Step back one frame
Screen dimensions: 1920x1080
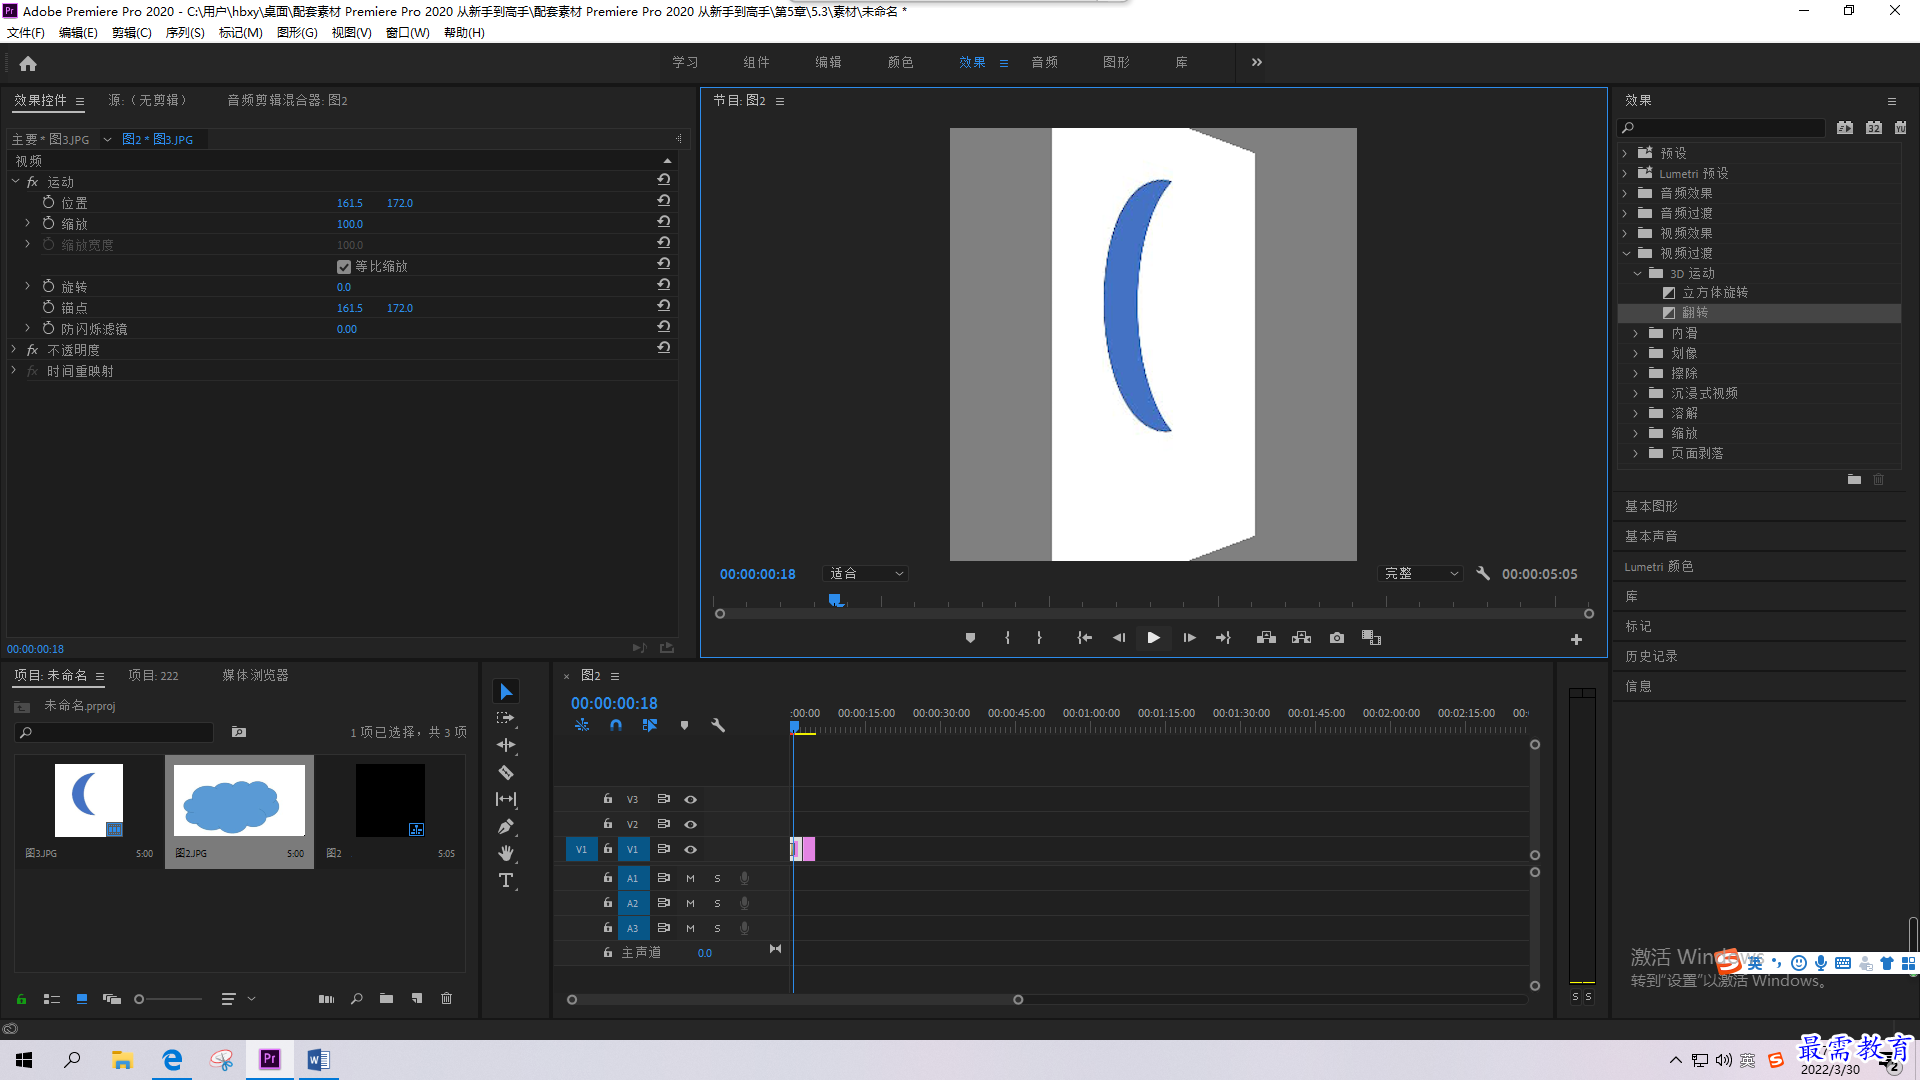click(x=1119, y=638)
